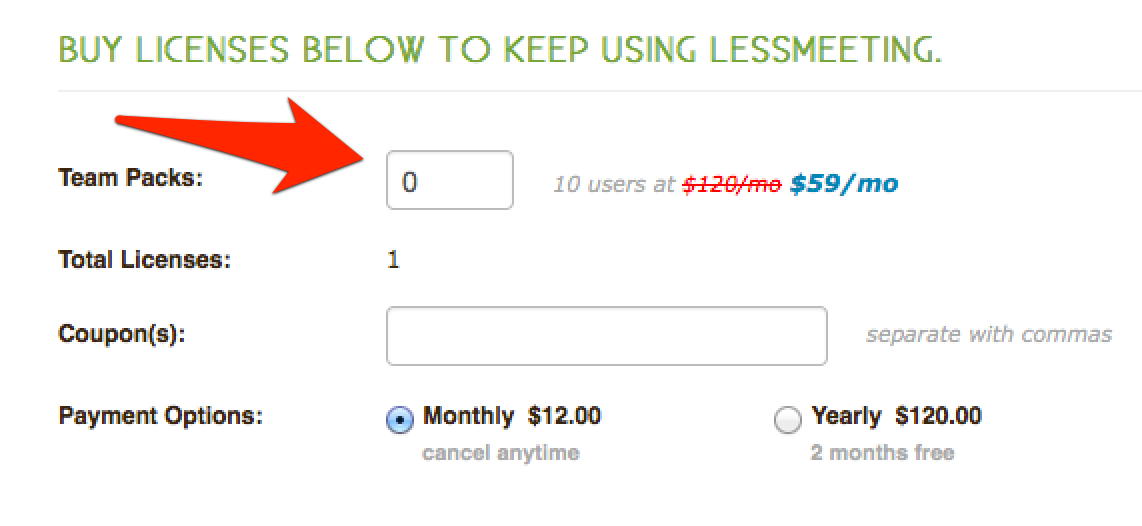Click inside the Coupon(s) text box
Image resolution: width=1142 pixels, height=526 pixels.
[x=607, y=336]
